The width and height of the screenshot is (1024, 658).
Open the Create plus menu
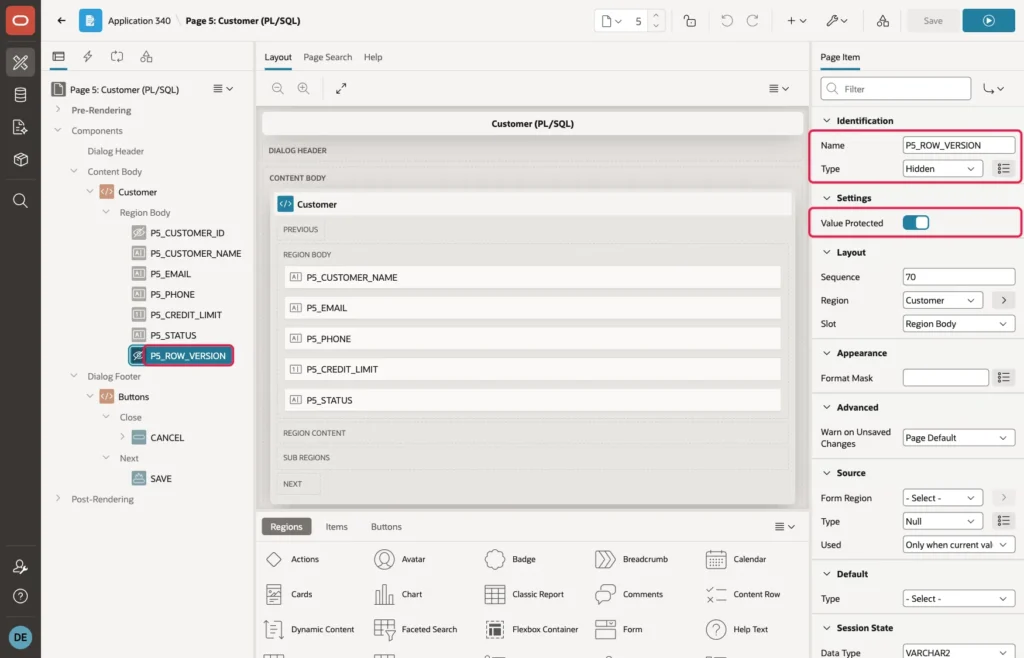796,21
